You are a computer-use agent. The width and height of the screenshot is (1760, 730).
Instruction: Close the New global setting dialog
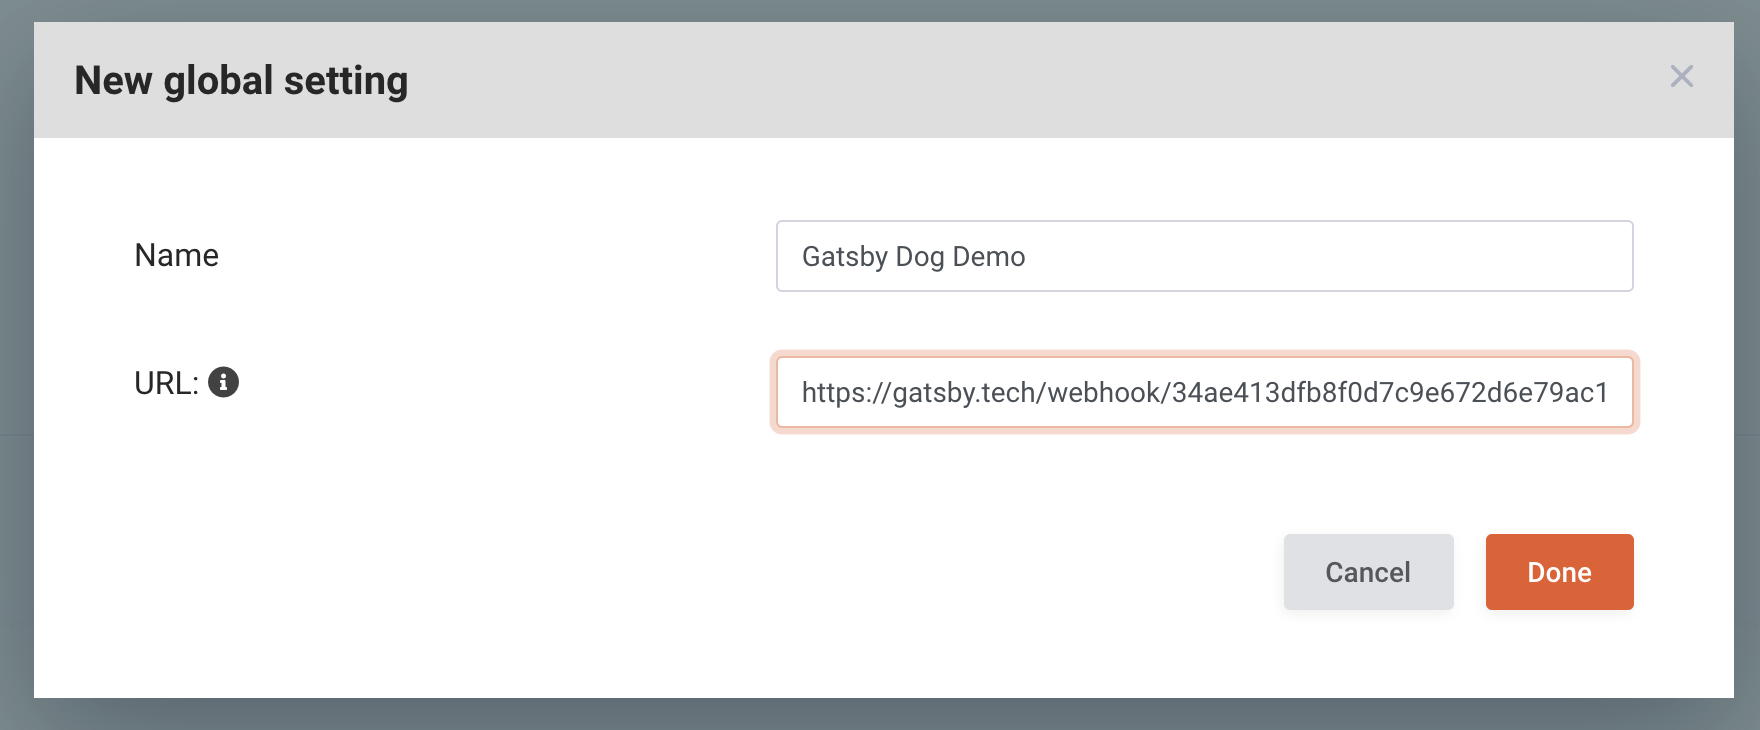(x=1681, y=76)
